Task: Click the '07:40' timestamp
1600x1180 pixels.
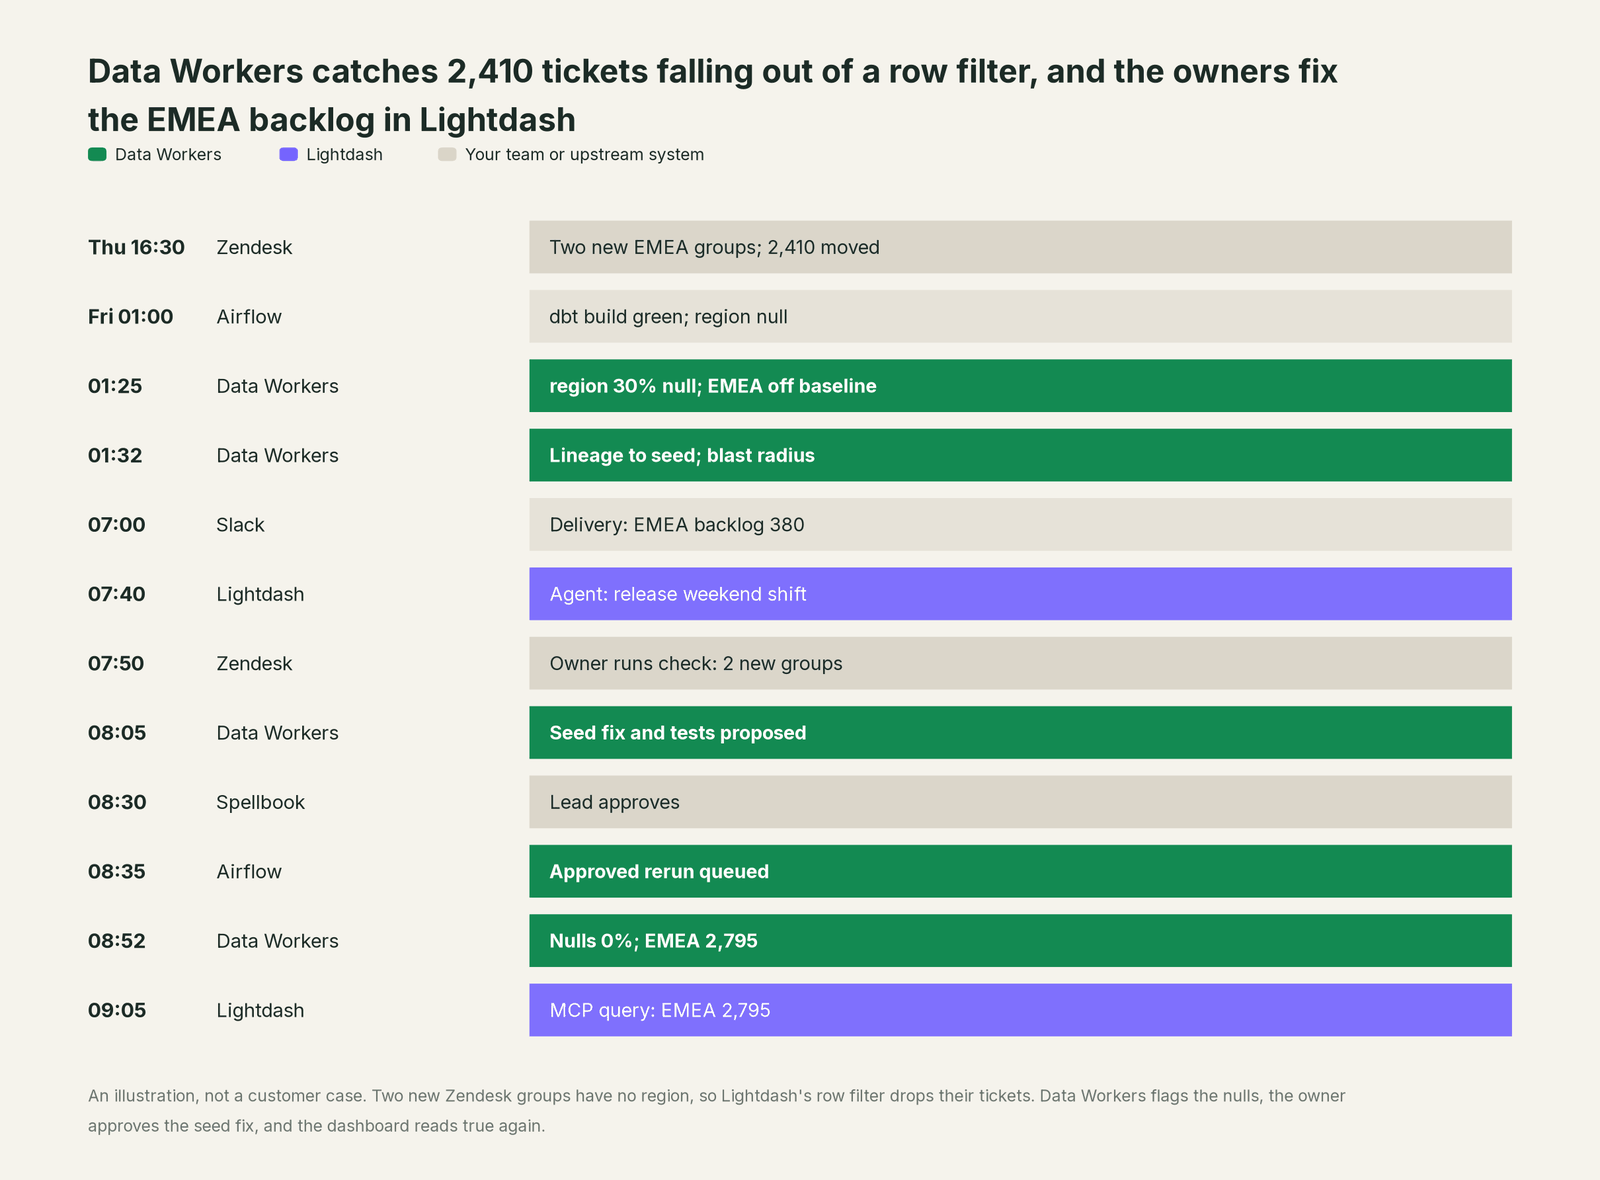Action: pyautogui.click(x=117, y=594)
